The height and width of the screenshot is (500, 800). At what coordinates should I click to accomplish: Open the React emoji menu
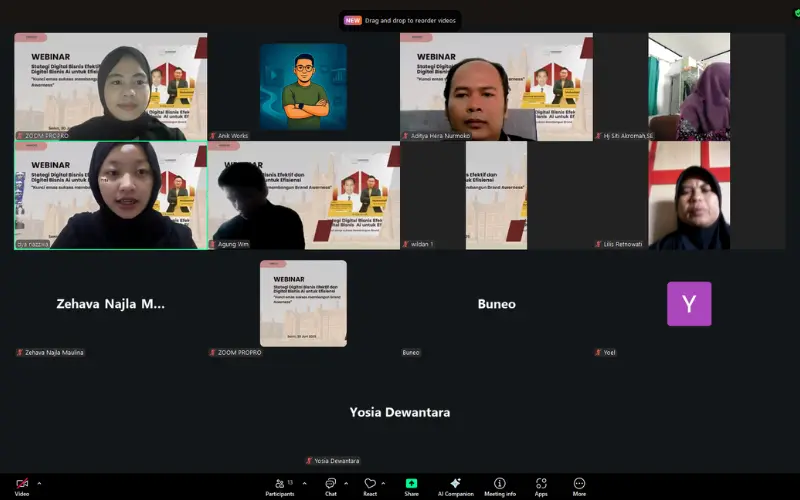pyautogui.click(x=370, y=484)
